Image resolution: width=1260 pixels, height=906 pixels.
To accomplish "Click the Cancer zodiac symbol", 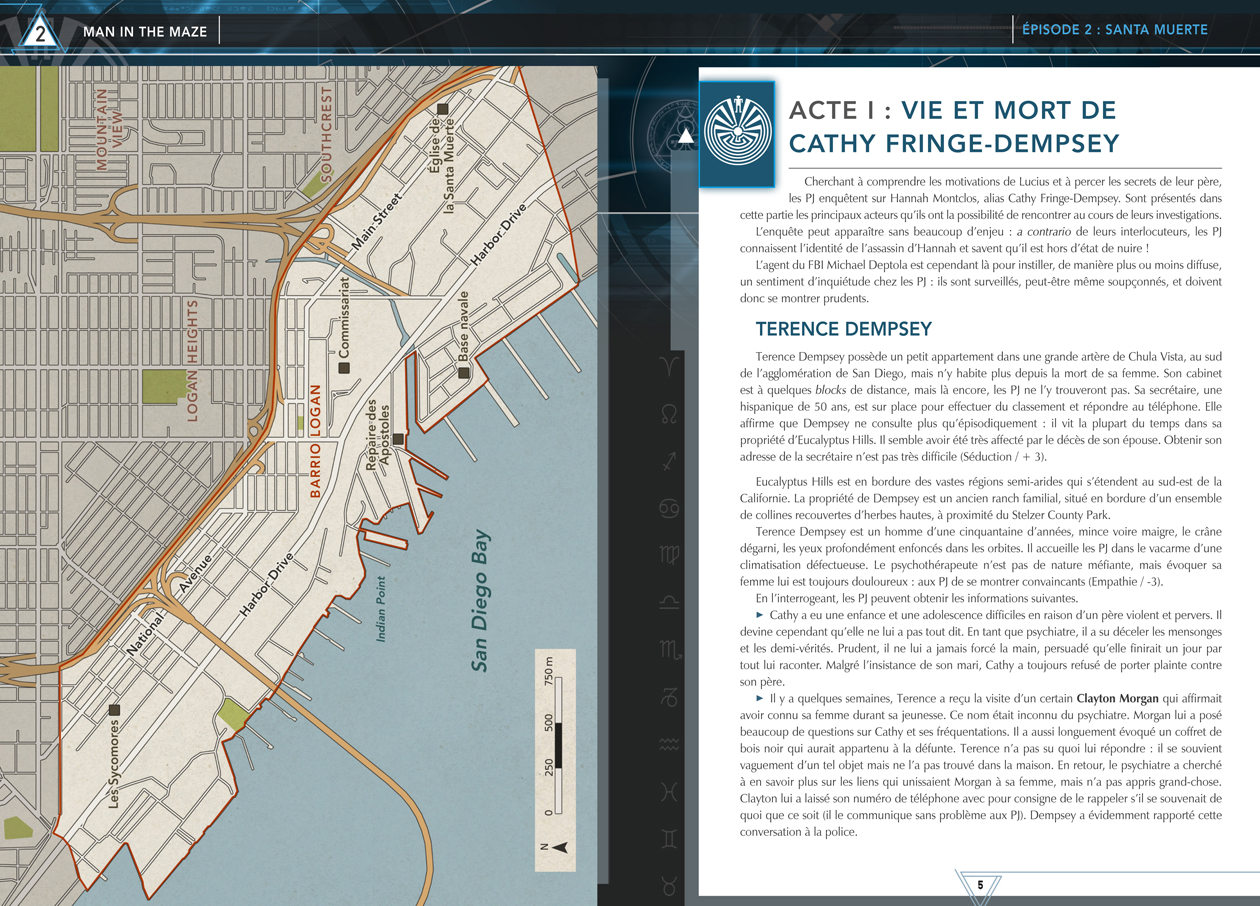I will coord(669,509).
